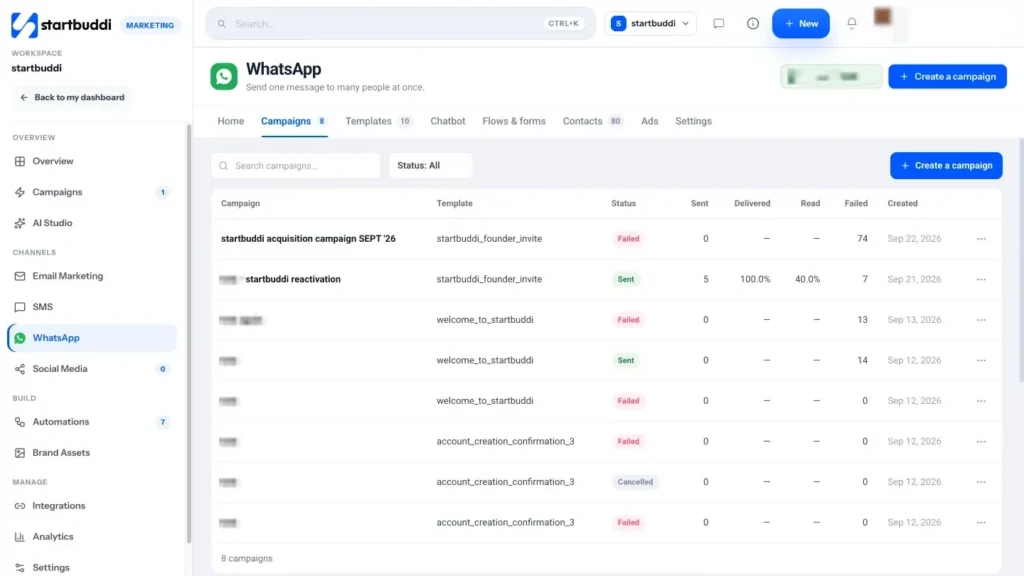
Task: Click the Status column header
Action: point(624,204)
